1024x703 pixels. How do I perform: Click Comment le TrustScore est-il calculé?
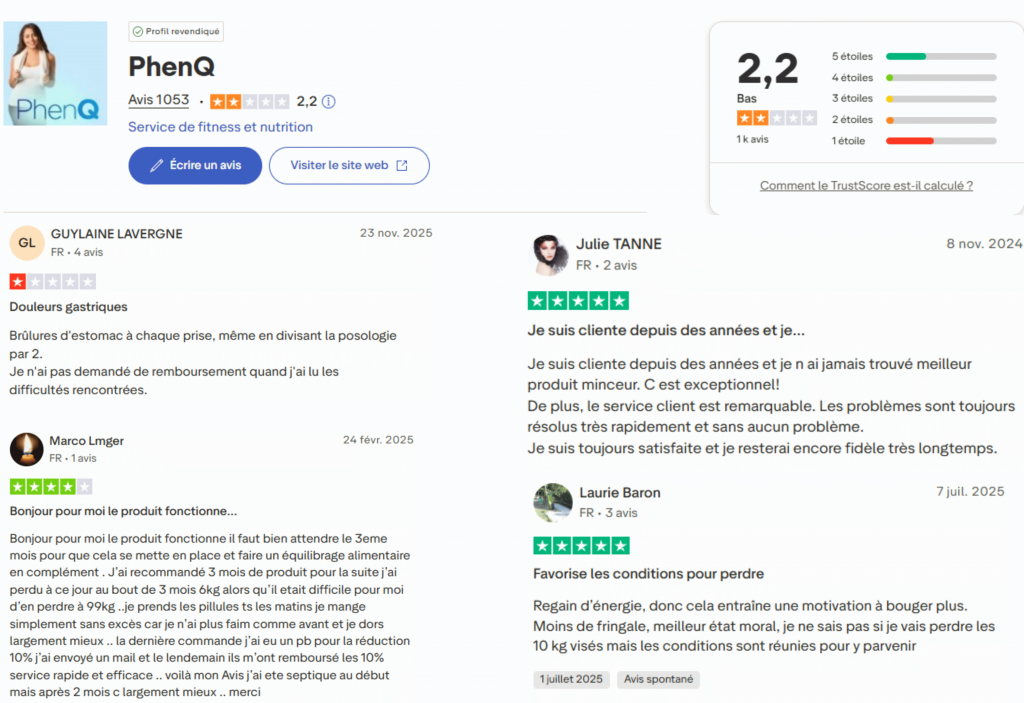pyautogui.click(x=866, y=185)
